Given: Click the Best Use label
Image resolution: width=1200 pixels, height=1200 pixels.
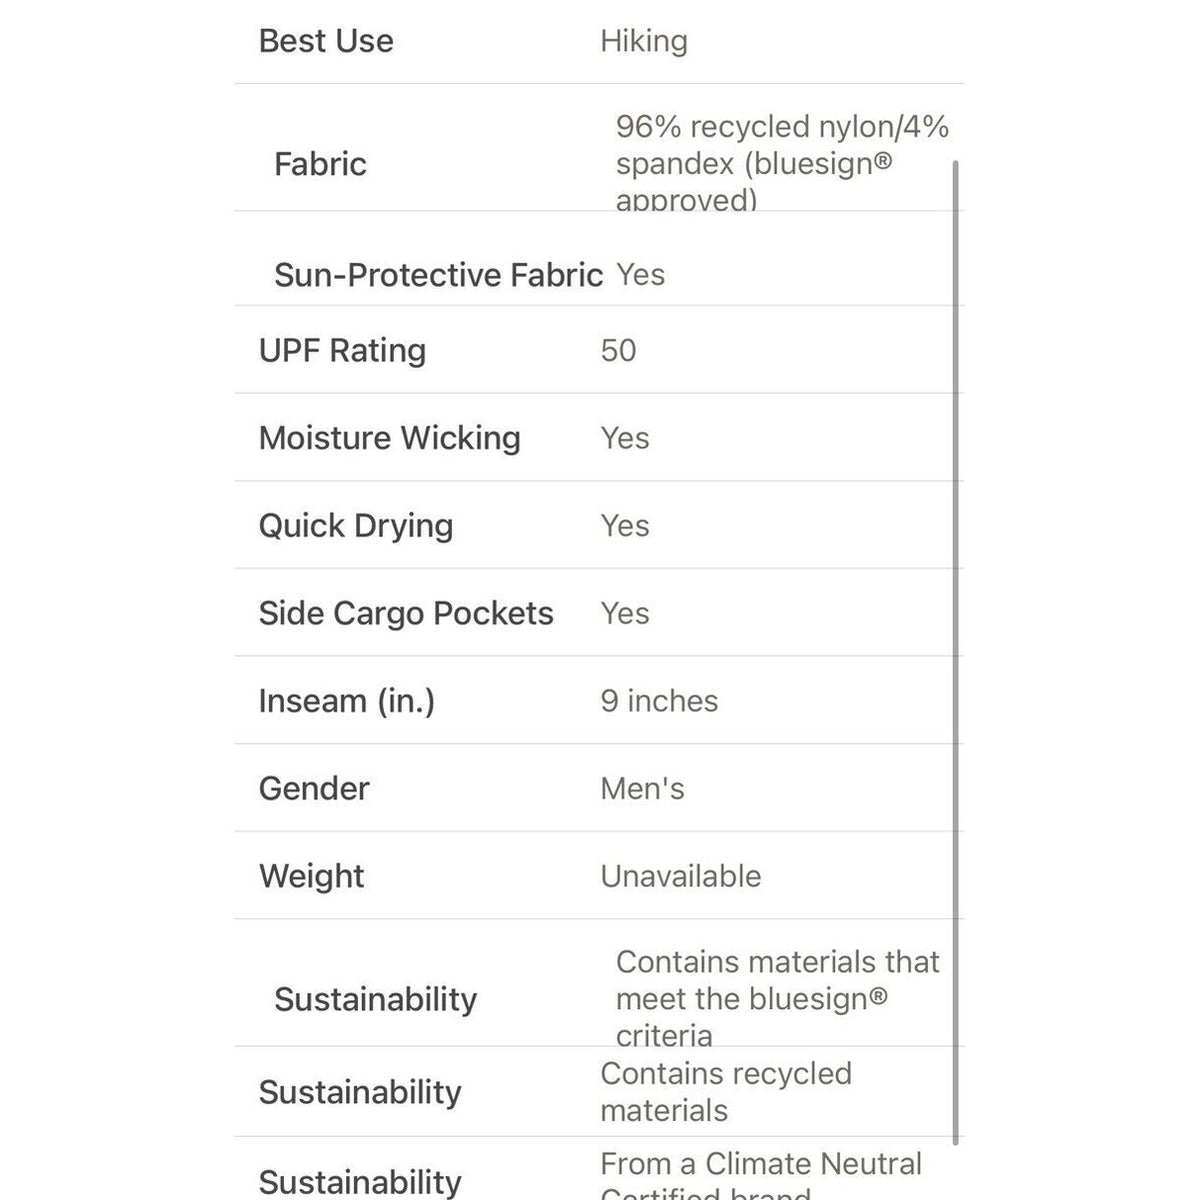Looking at the screenshot, I should [326, 41].
